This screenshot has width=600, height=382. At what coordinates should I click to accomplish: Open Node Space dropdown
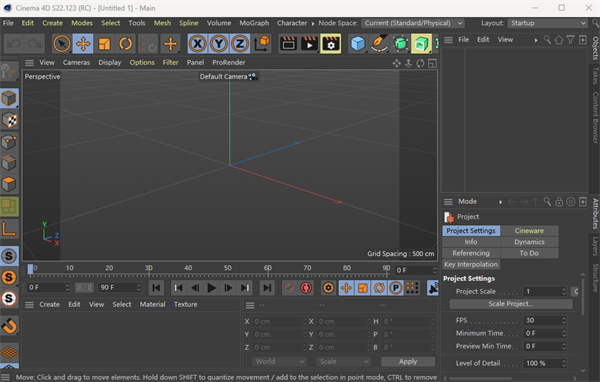click(x=413, y=23)
